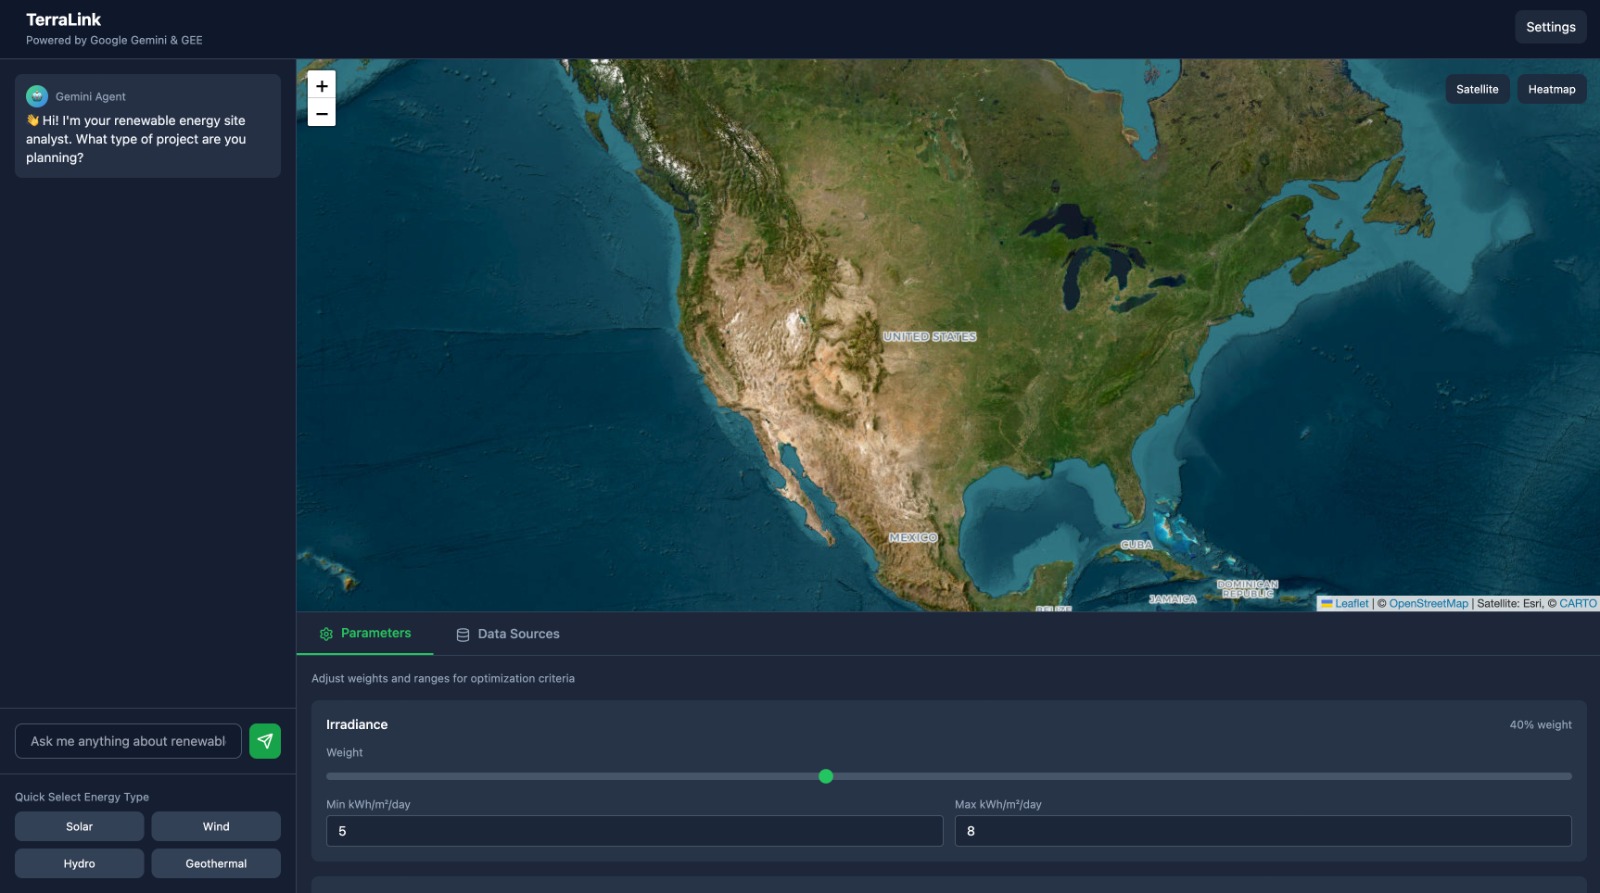Toggle the Satellite map layer

pyautogui.click(x=1477, y=89)
